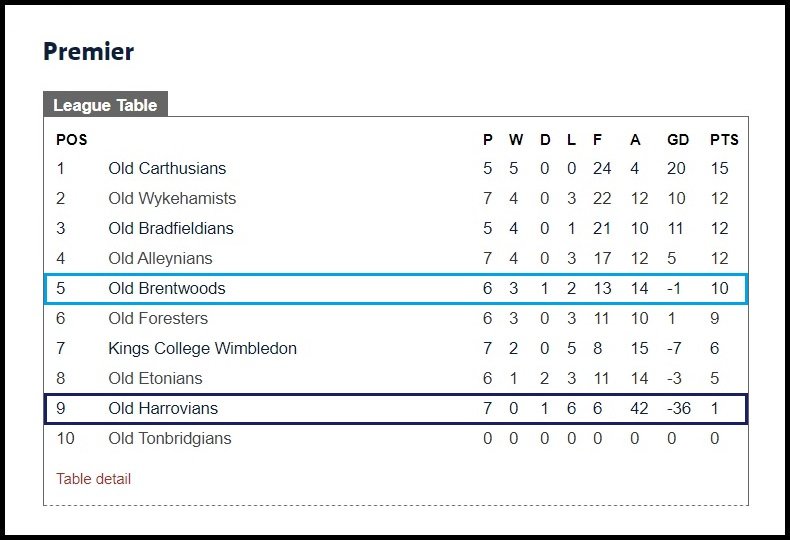
Task: Open the League Table tab
Action: tap(105, 104)
